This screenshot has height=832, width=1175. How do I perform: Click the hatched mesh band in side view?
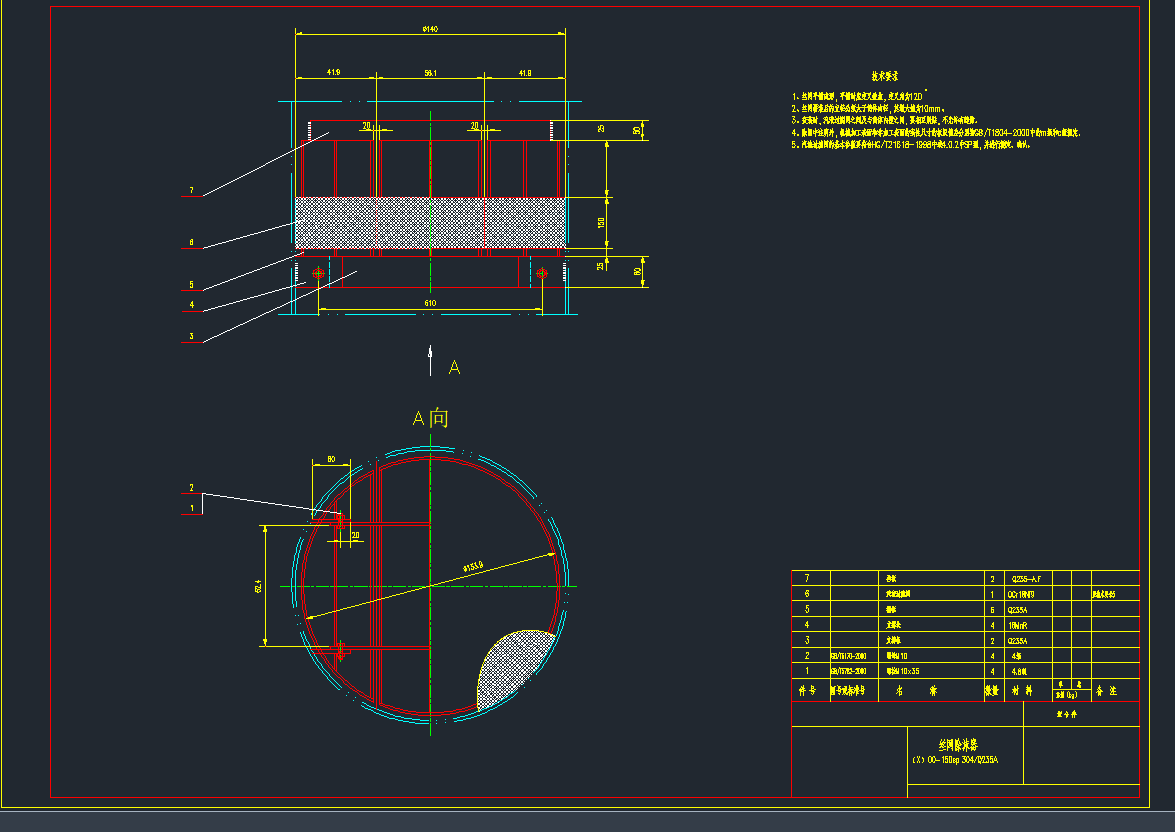pyautogui.click(x=430, y=222)
